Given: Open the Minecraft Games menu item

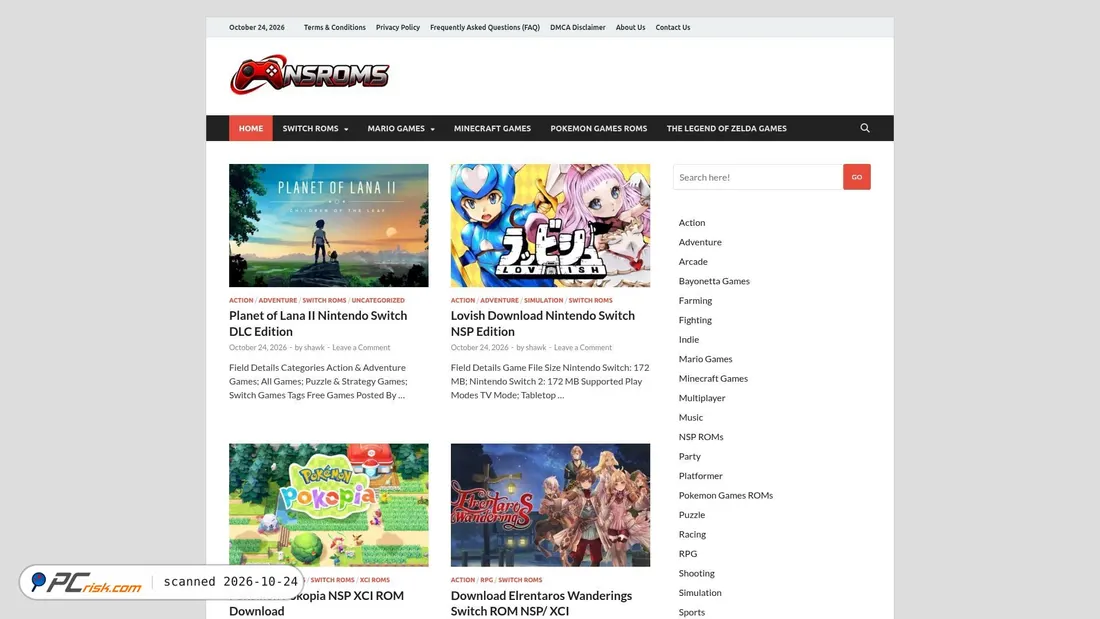Looking at the screenshot, I should coord(492,128).
